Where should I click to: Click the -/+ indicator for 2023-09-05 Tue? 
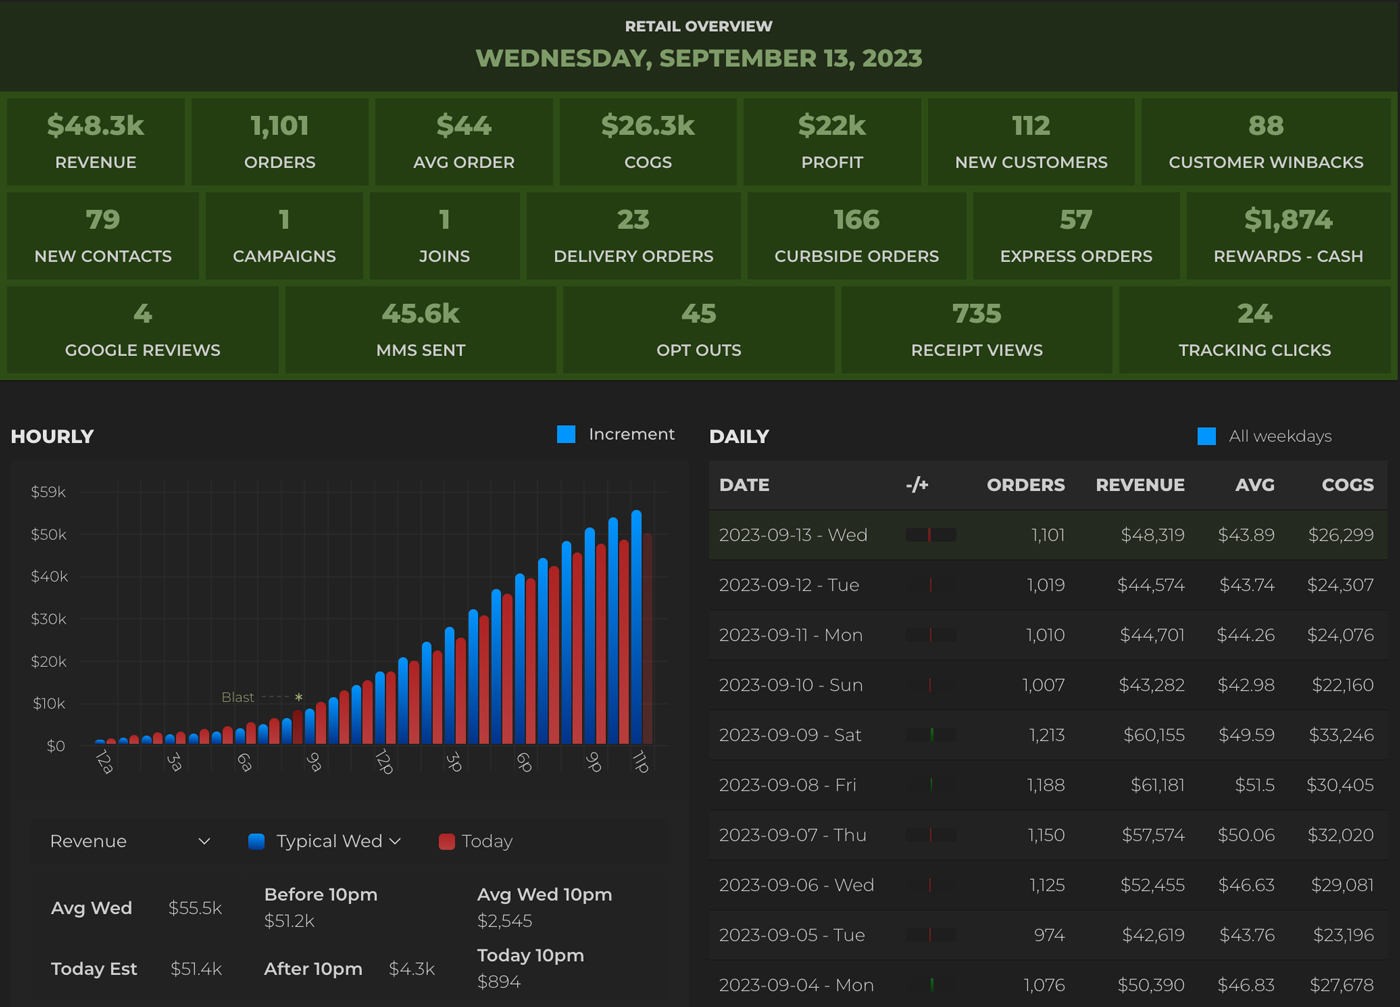[x=930, y=935]
